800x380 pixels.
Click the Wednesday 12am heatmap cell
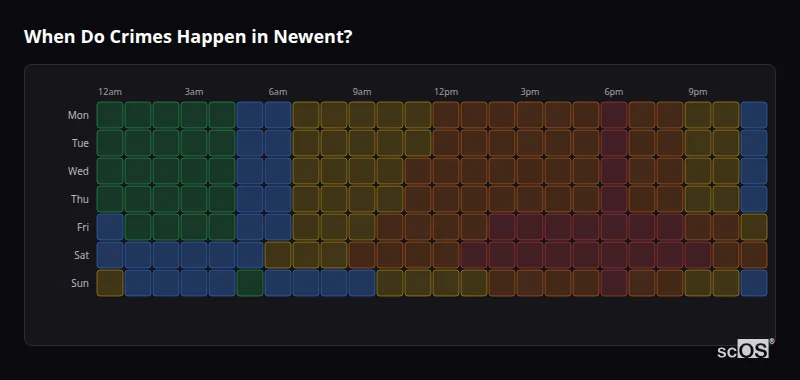(x=110, y=171)
